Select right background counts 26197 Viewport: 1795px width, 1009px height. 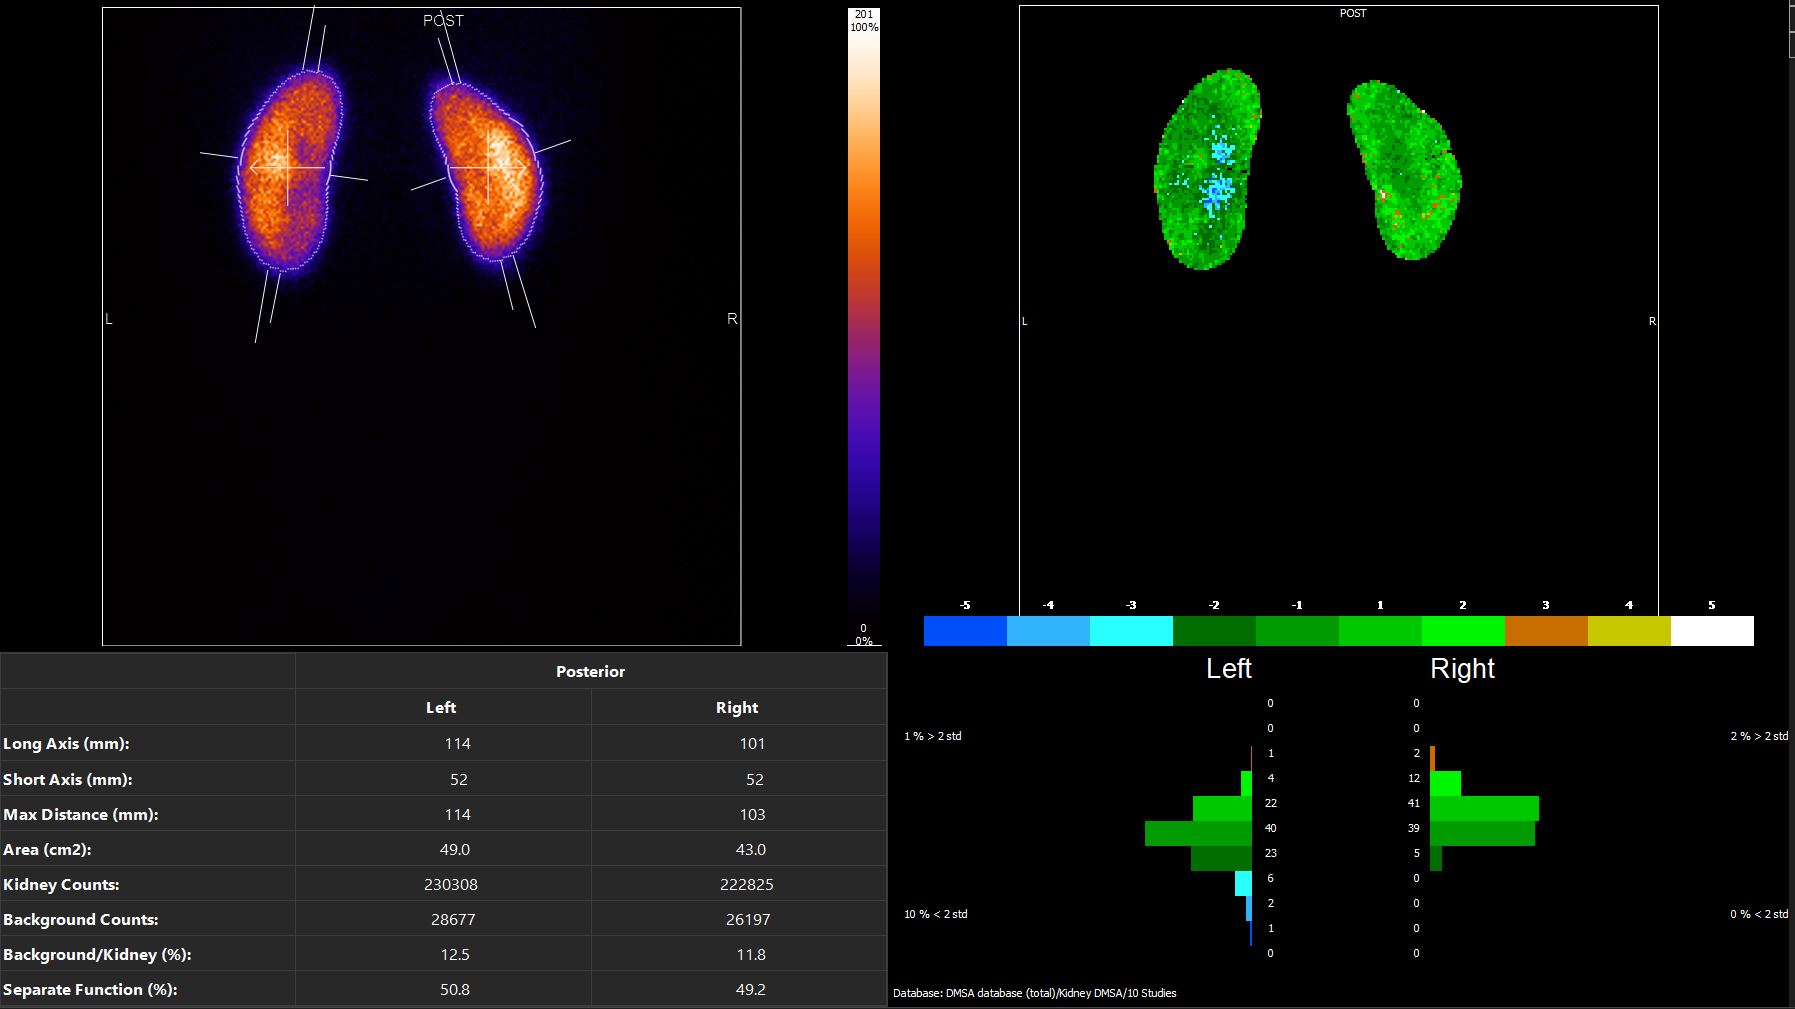pyautogui.click(x=749, y=919)
